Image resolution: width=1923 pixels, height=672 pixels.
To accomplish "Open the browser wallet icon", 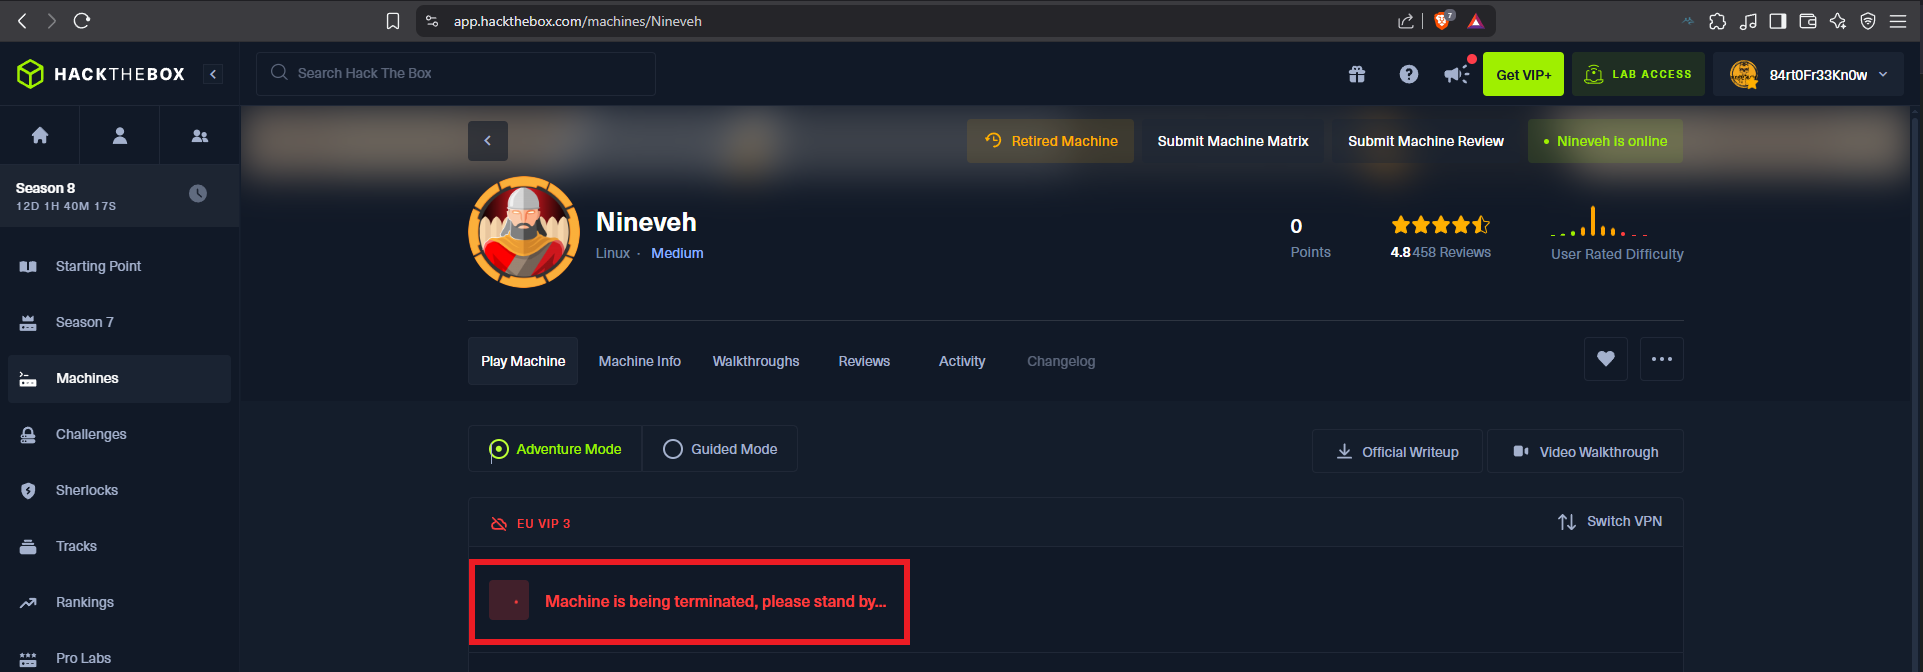I will pos(1808,21).
